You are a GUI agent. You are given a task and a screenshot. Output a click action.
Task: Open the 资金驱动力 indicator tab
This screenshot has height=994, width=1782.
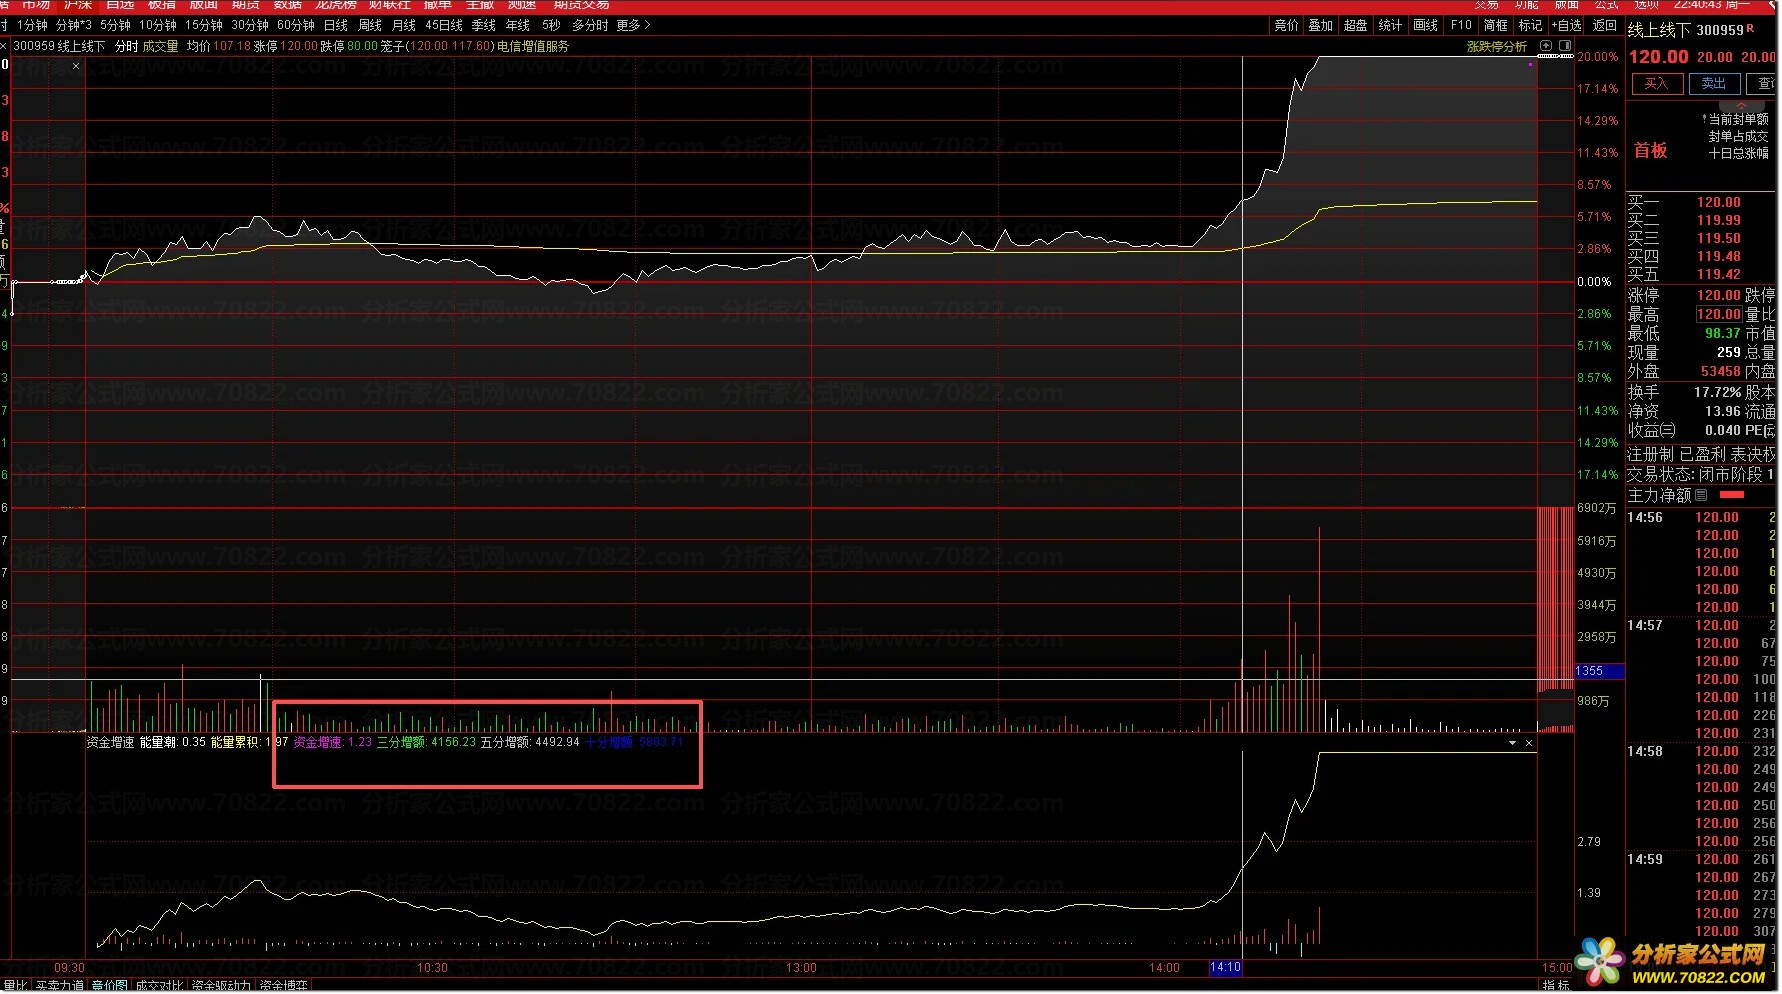222,986
